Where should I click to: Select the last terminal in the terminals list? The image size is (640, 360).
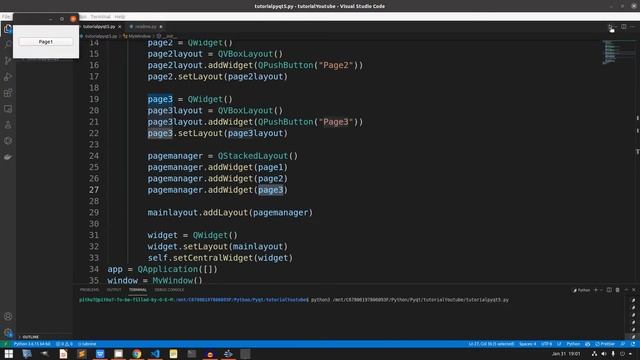pos(633,337)
